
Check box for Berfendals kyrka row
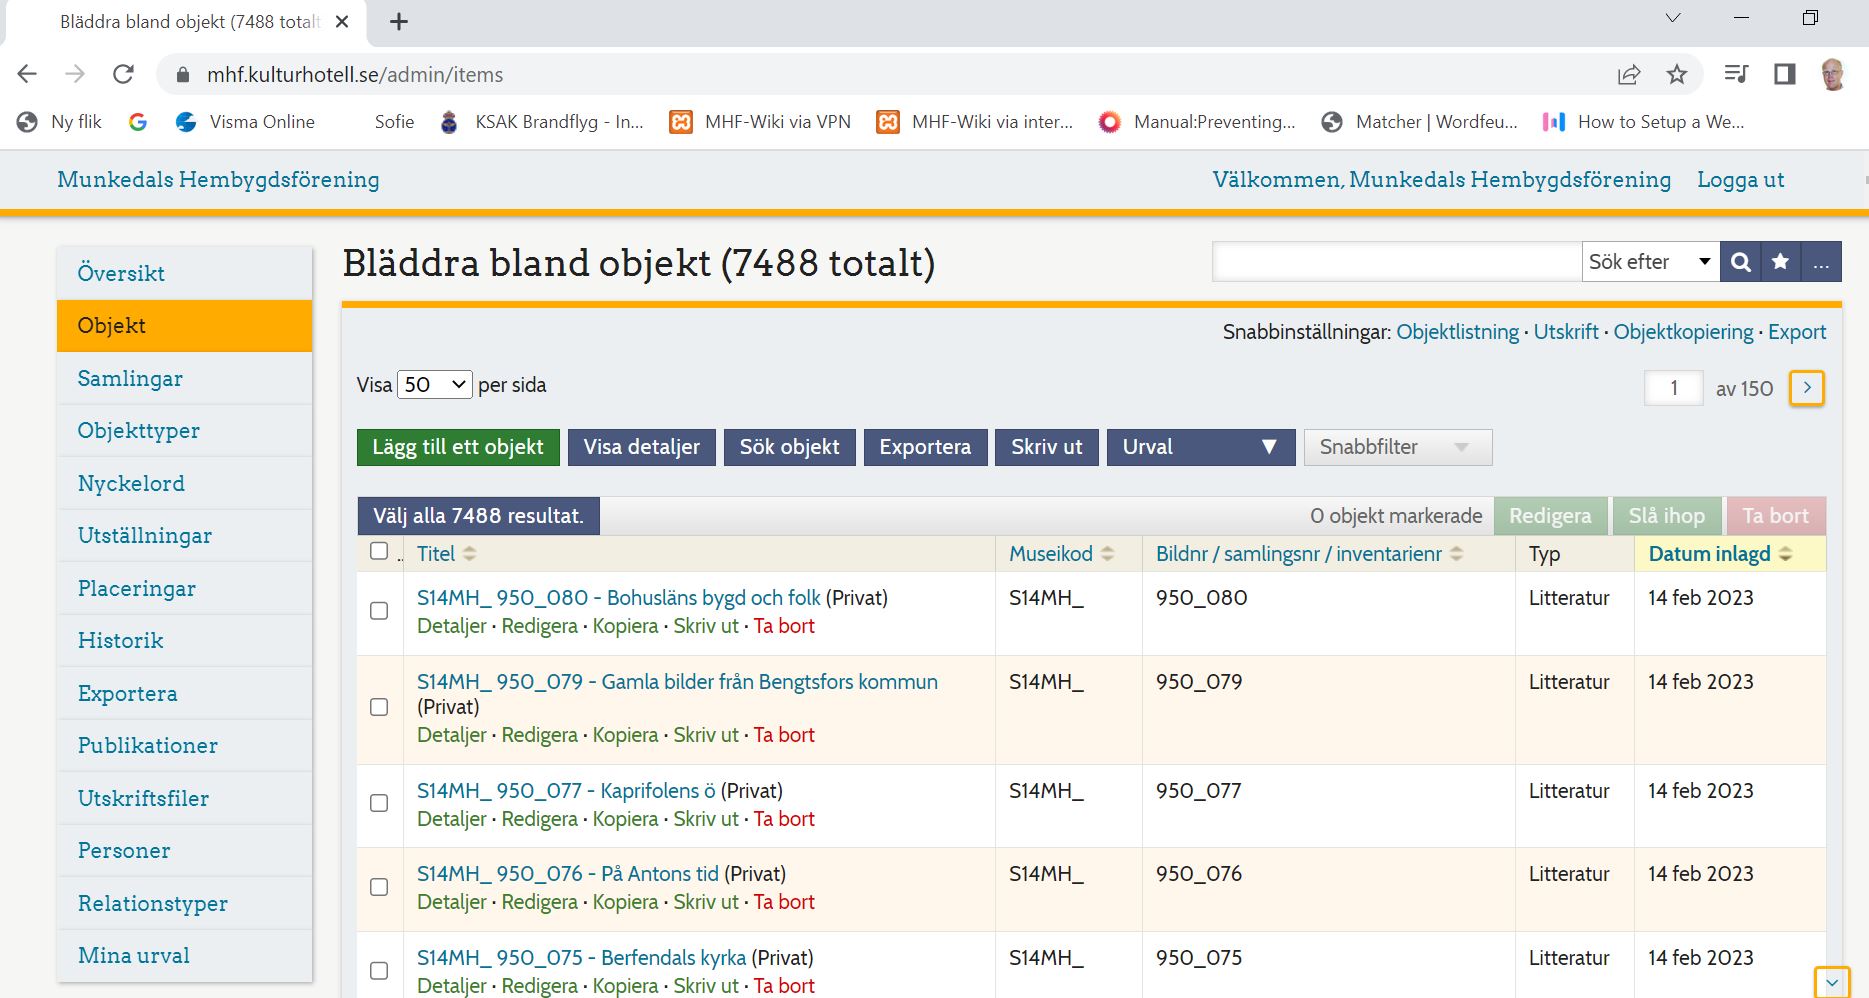coord(379,970)
